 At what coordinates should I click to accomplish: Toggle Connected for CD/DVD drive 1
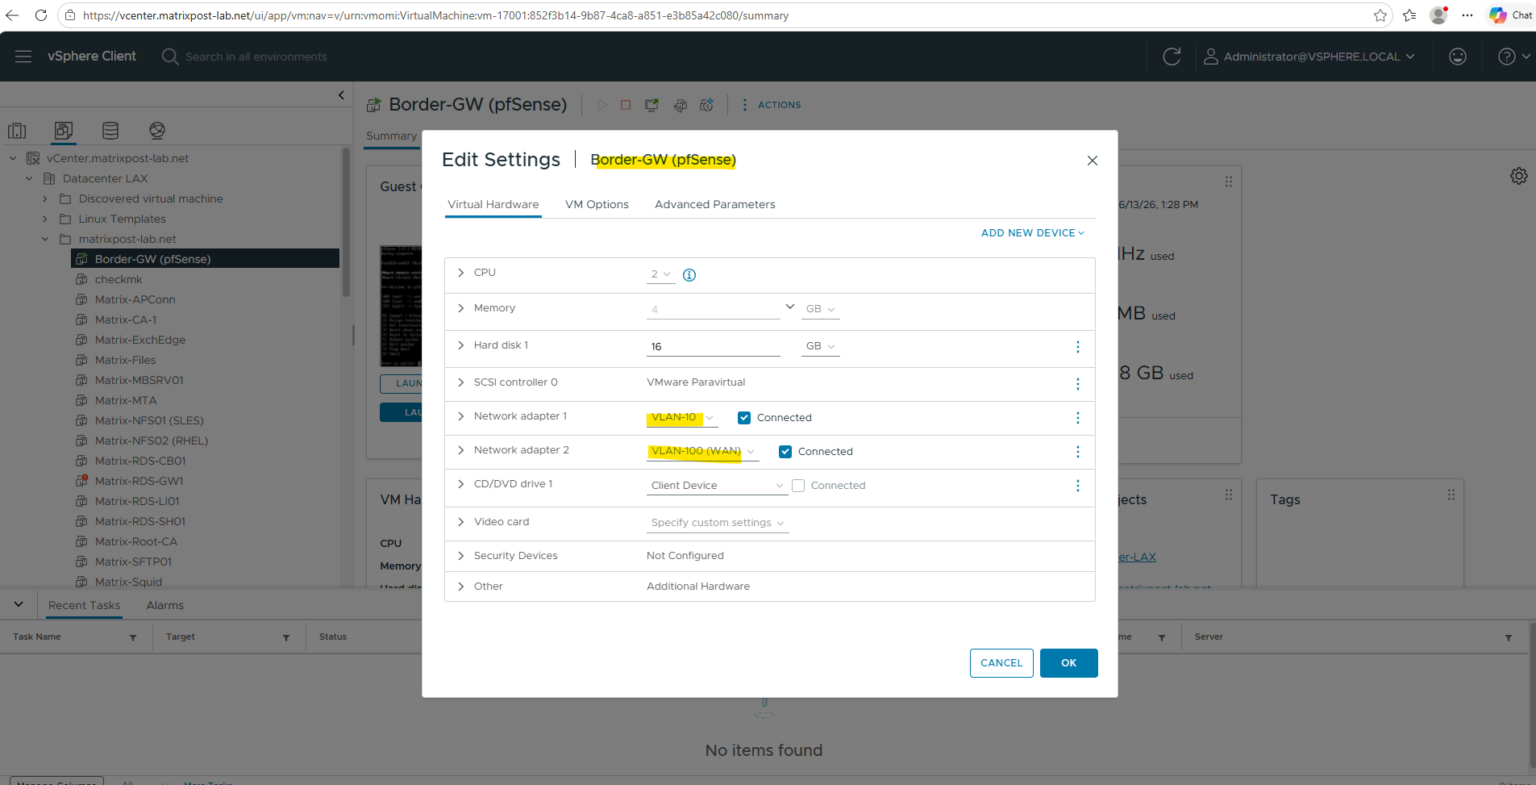click(798, 486)
